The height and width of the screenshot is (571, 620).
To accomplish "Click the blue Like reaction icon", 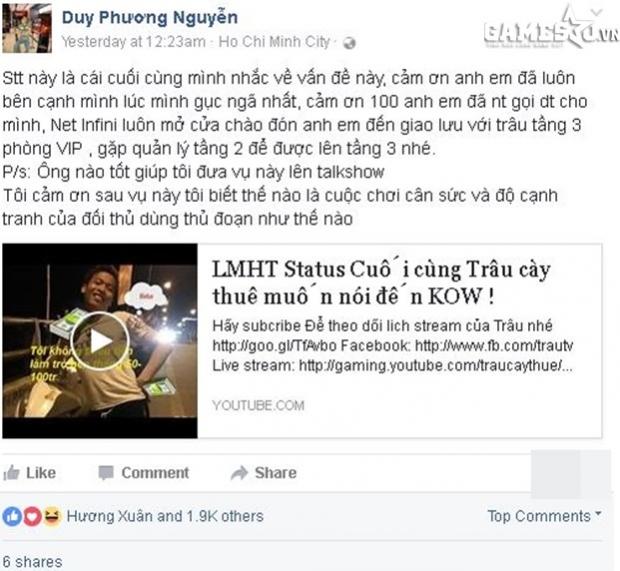I will [12, 516].
